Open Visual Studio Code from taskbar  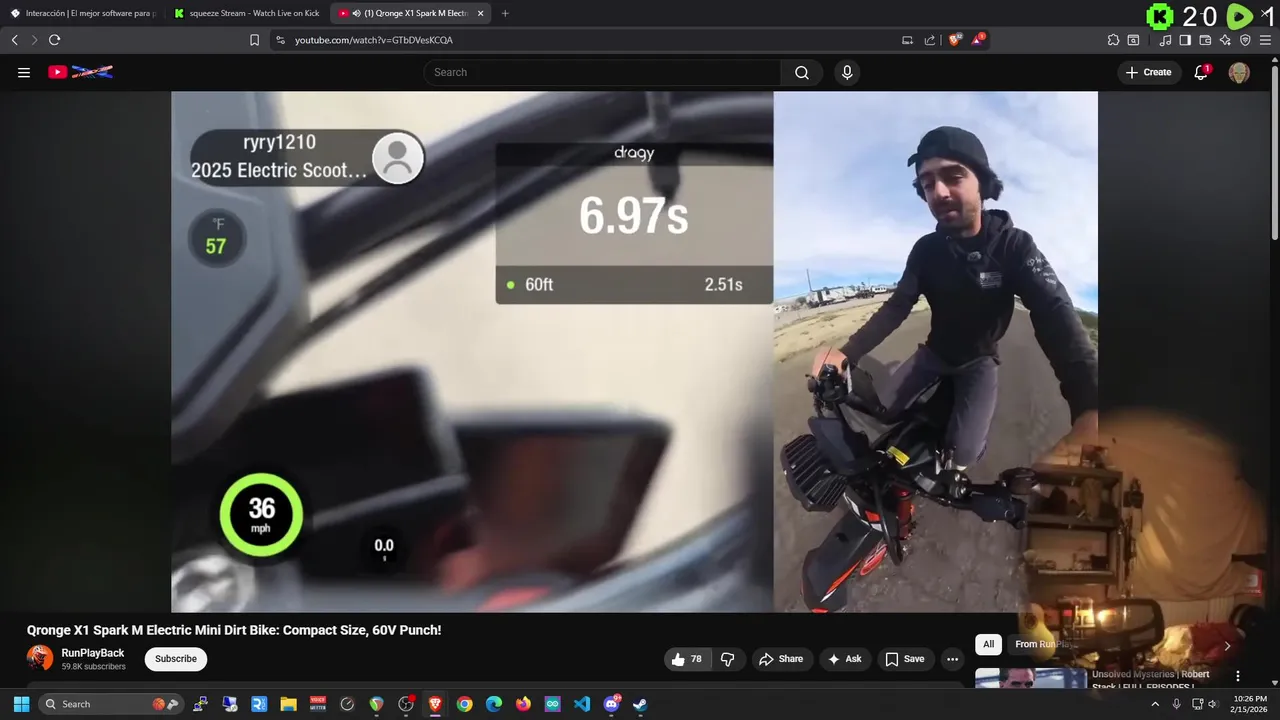[x=582, y=704]
